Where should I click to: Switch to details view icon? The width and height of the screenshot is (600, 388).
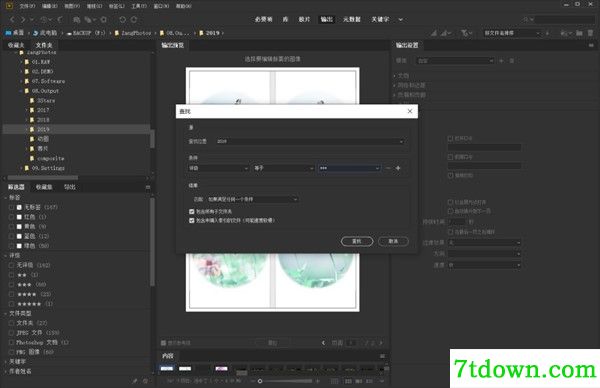click(x=359, y=381)
